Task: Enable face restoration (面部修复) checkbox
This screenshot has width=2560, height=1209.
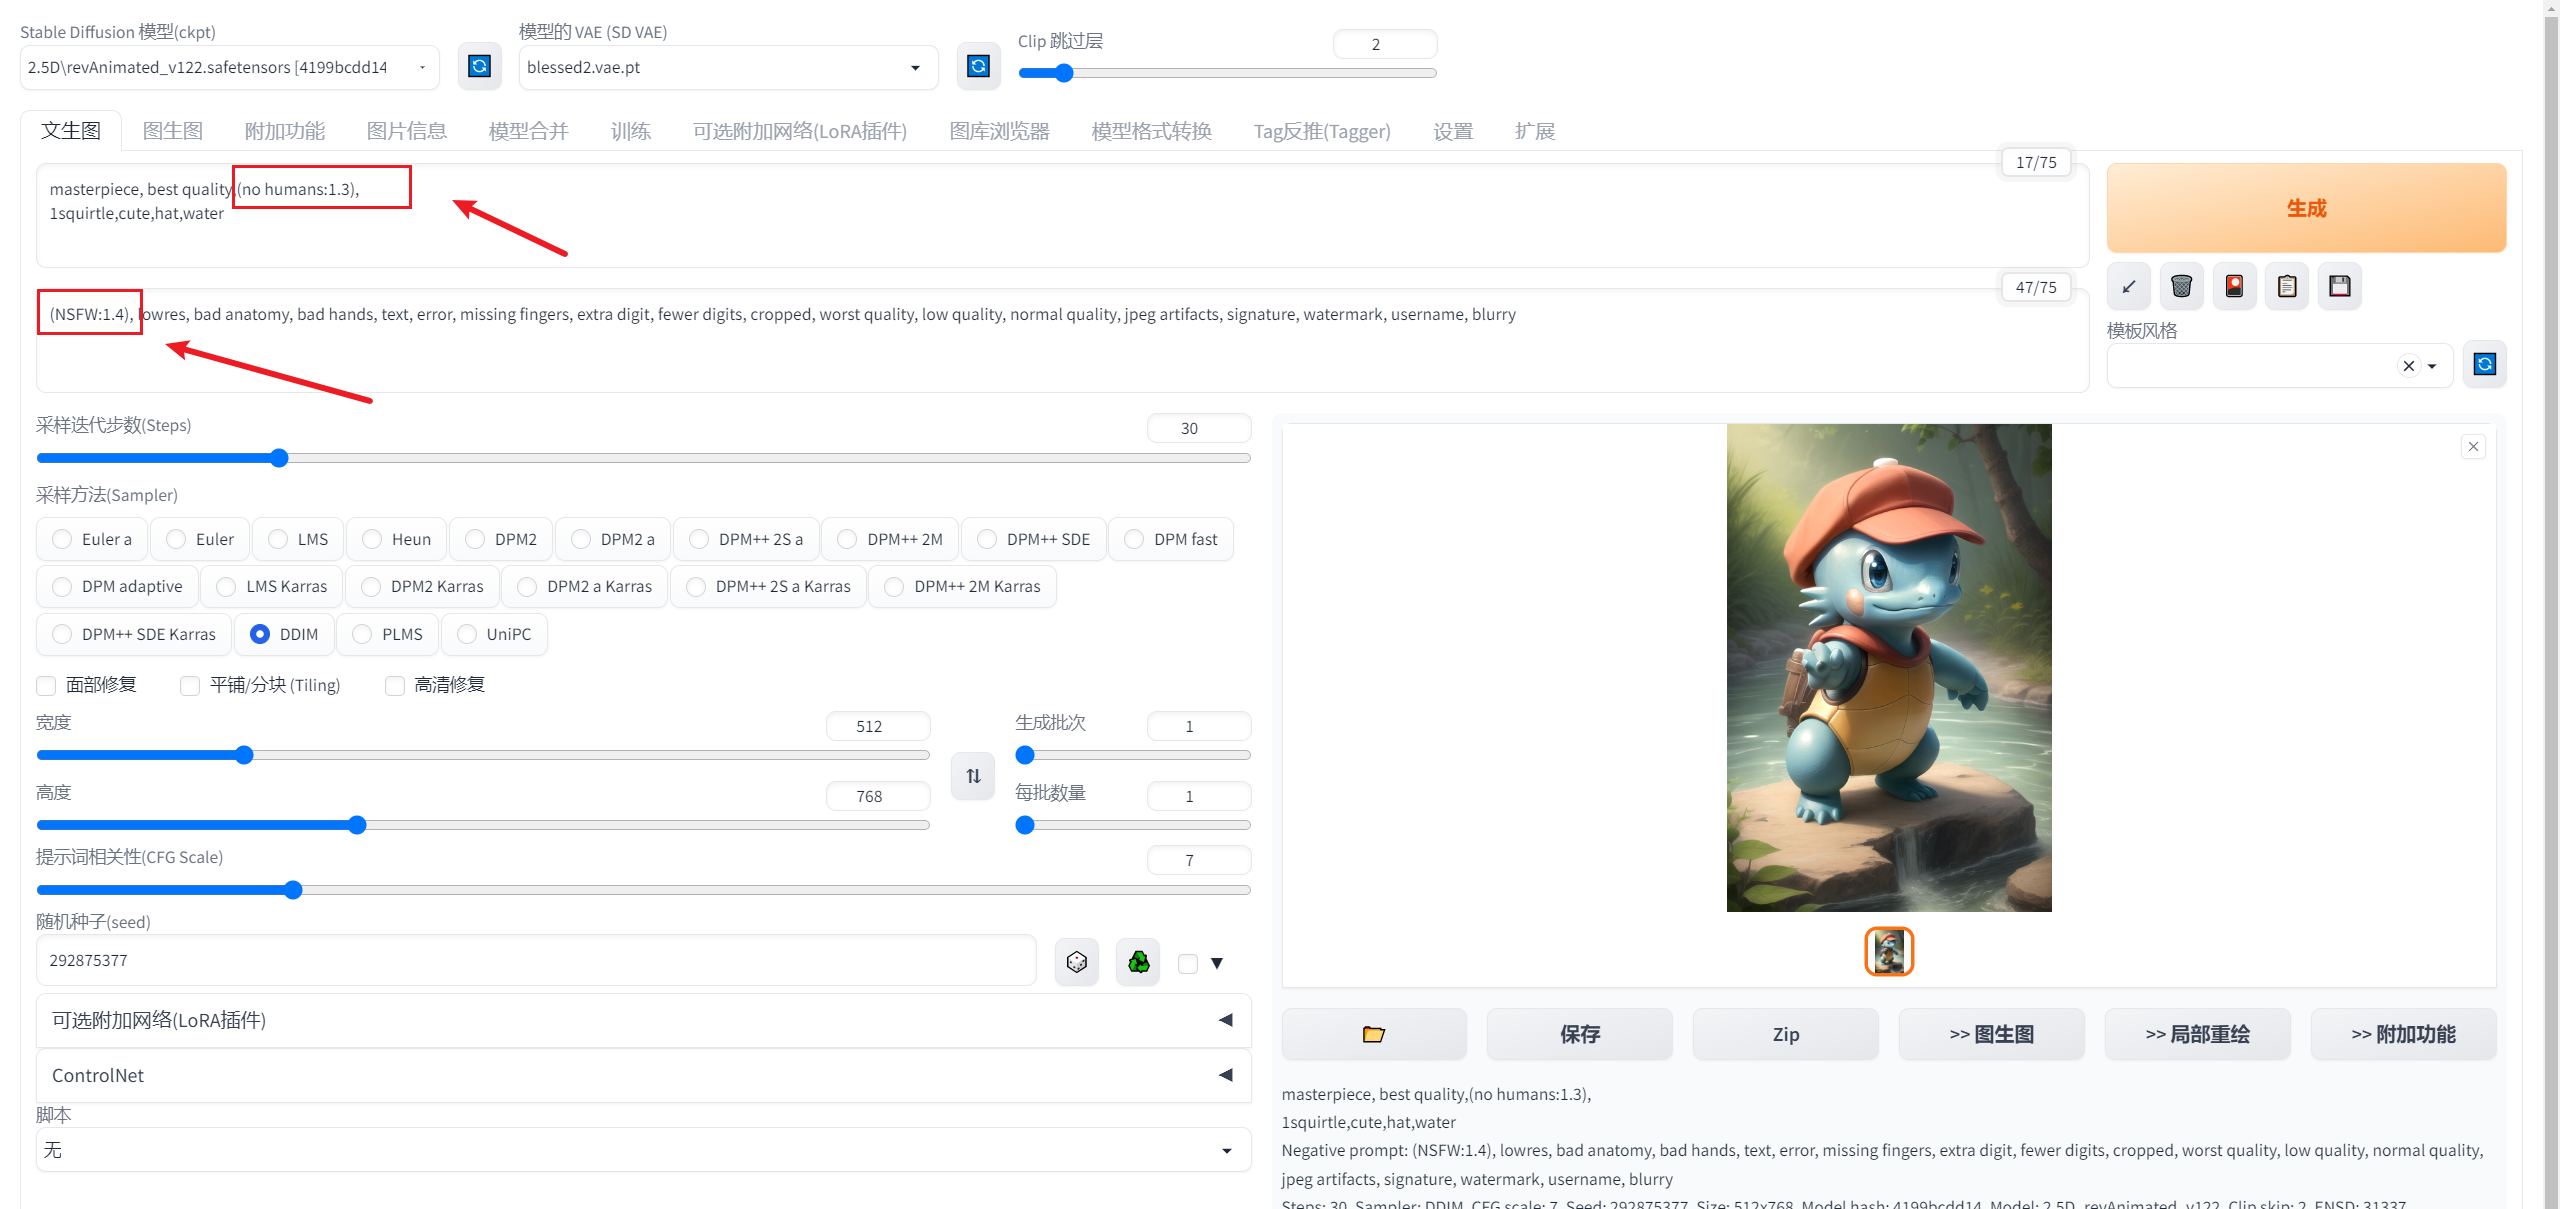Action: pos(46,685)
